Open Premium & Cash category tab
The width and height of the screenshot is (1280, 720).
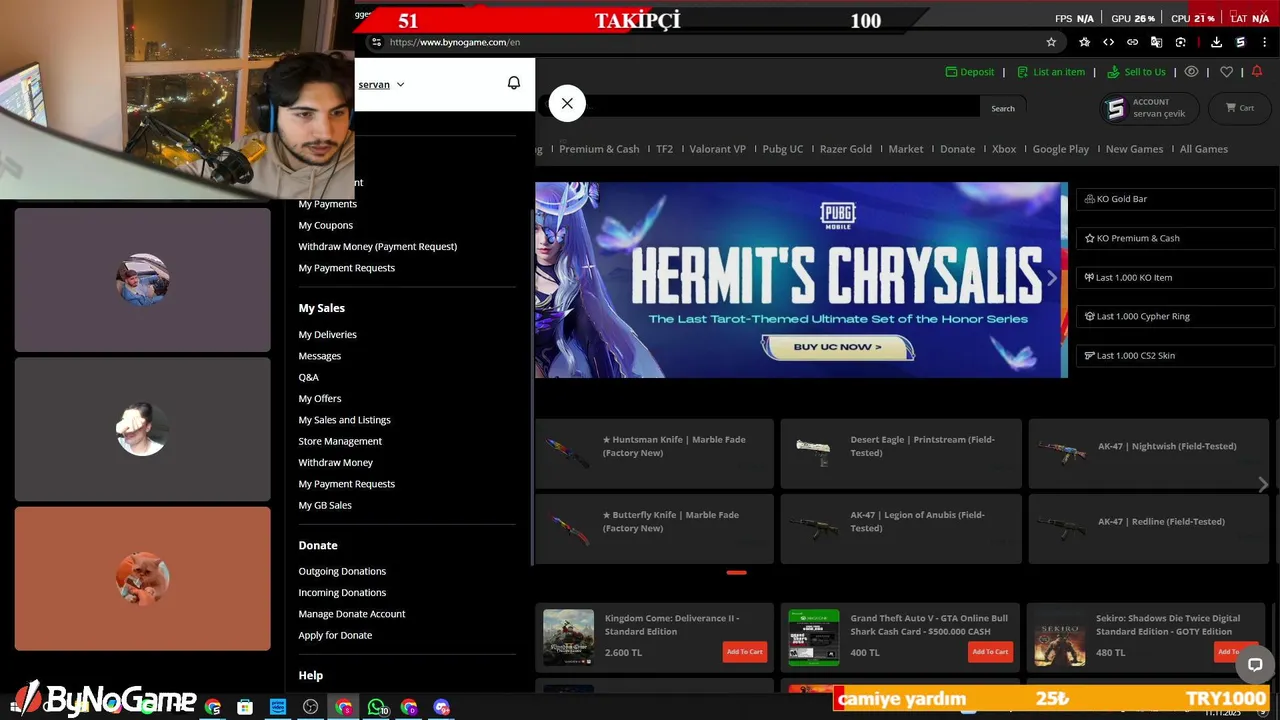(x=599, y=149)
